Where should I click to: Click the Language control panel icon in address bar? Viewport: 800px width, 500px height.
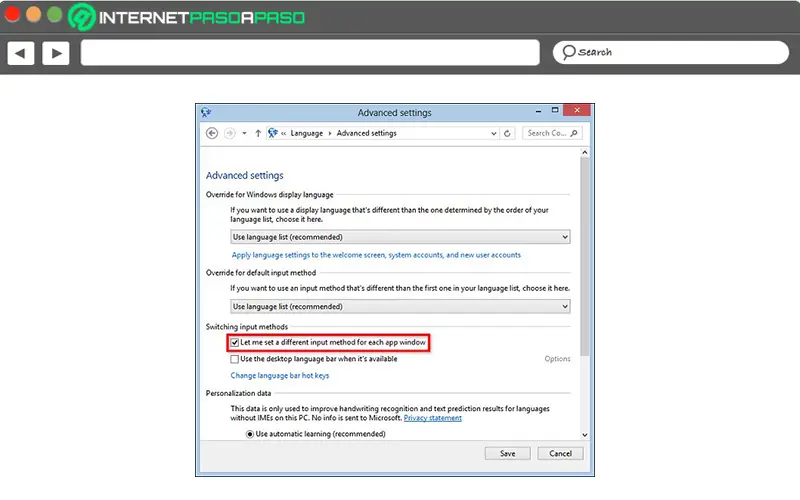(273, 133)
